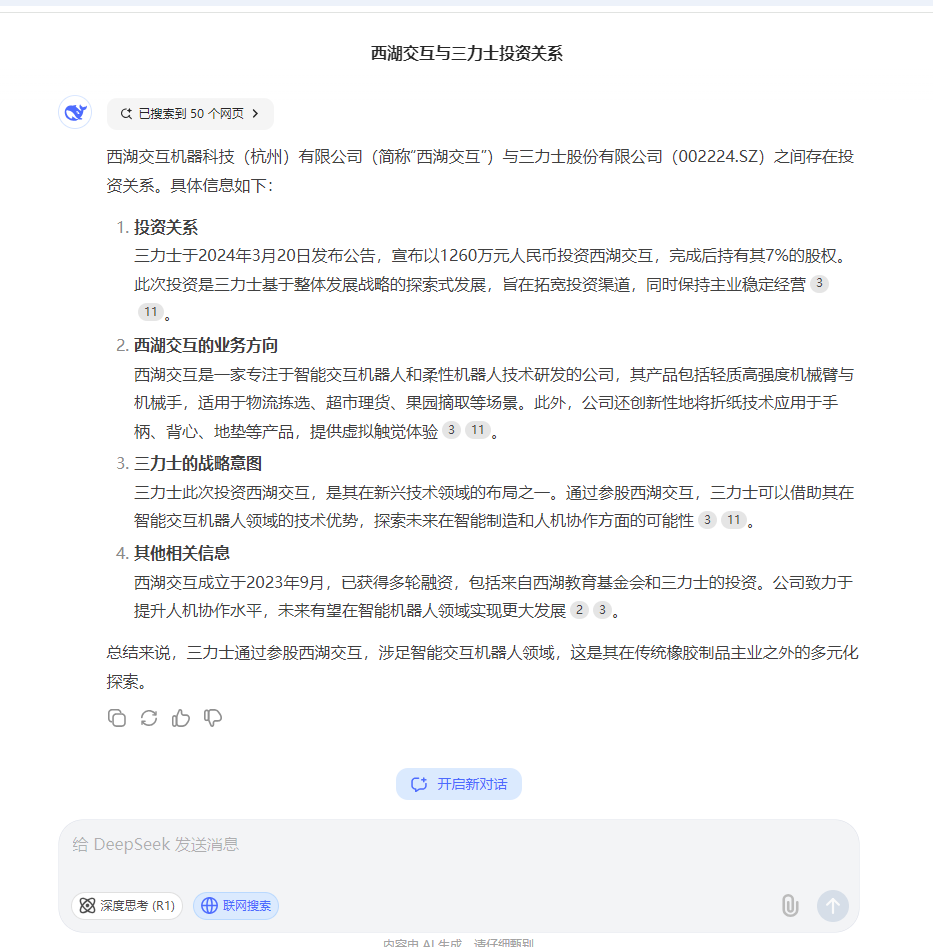The image size is (933, 947).
Task: Click the atom icon in 深度思考
Action: pyautogui.click(x=88, y=906)
